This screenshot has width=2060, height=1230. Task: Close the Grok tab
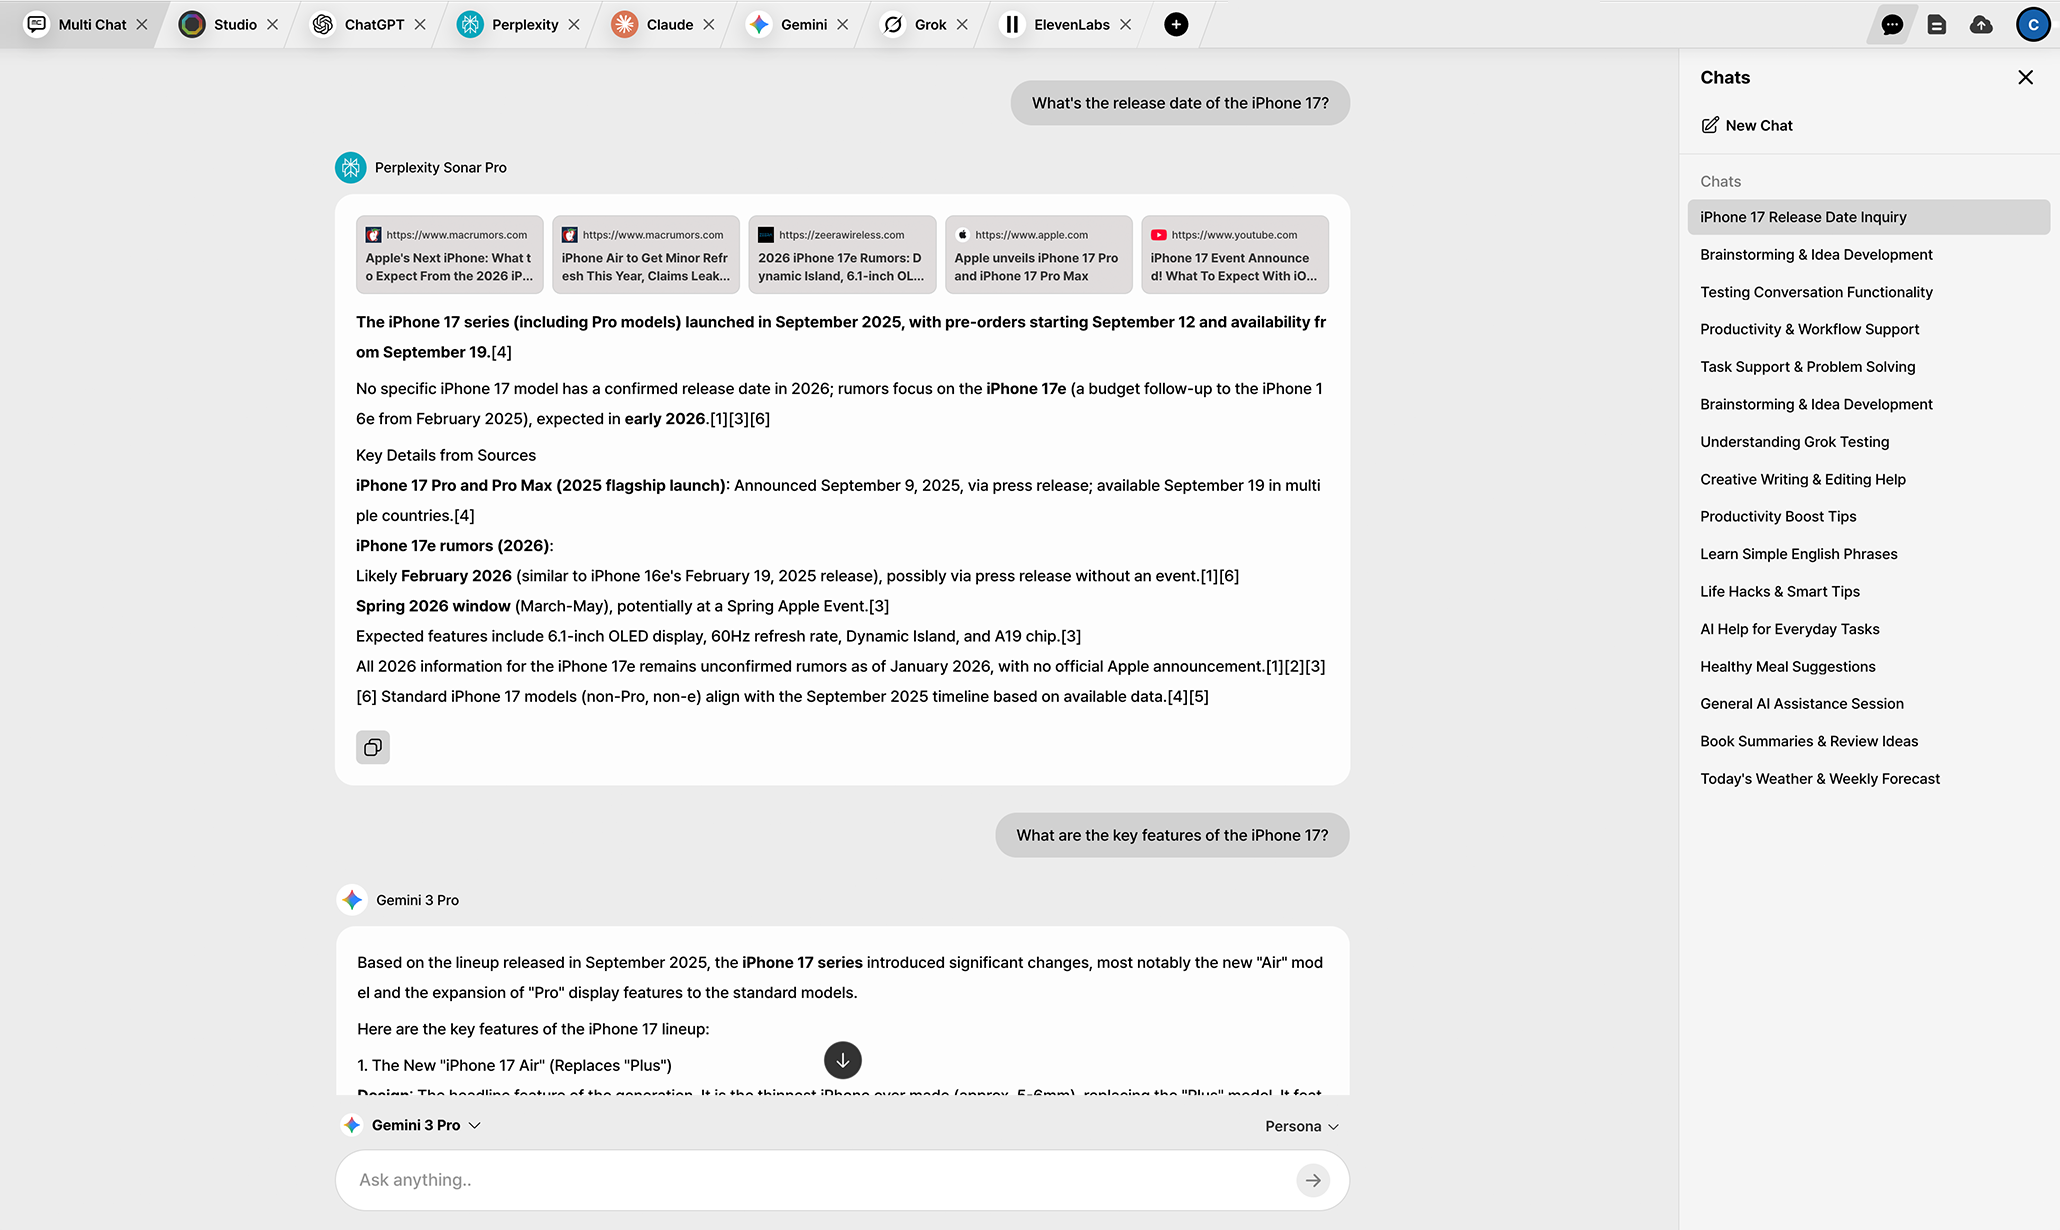click(x=962, y=24)
